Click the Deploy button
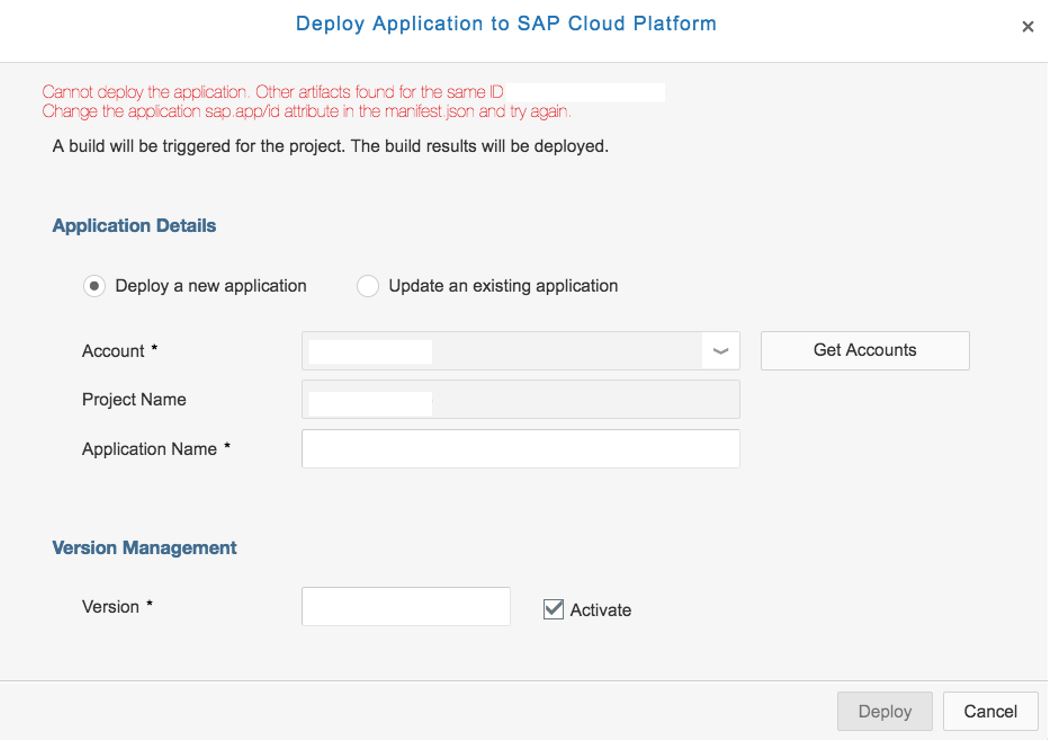Viewport: 1048px width, 742px height. click(x=884, y=711)
